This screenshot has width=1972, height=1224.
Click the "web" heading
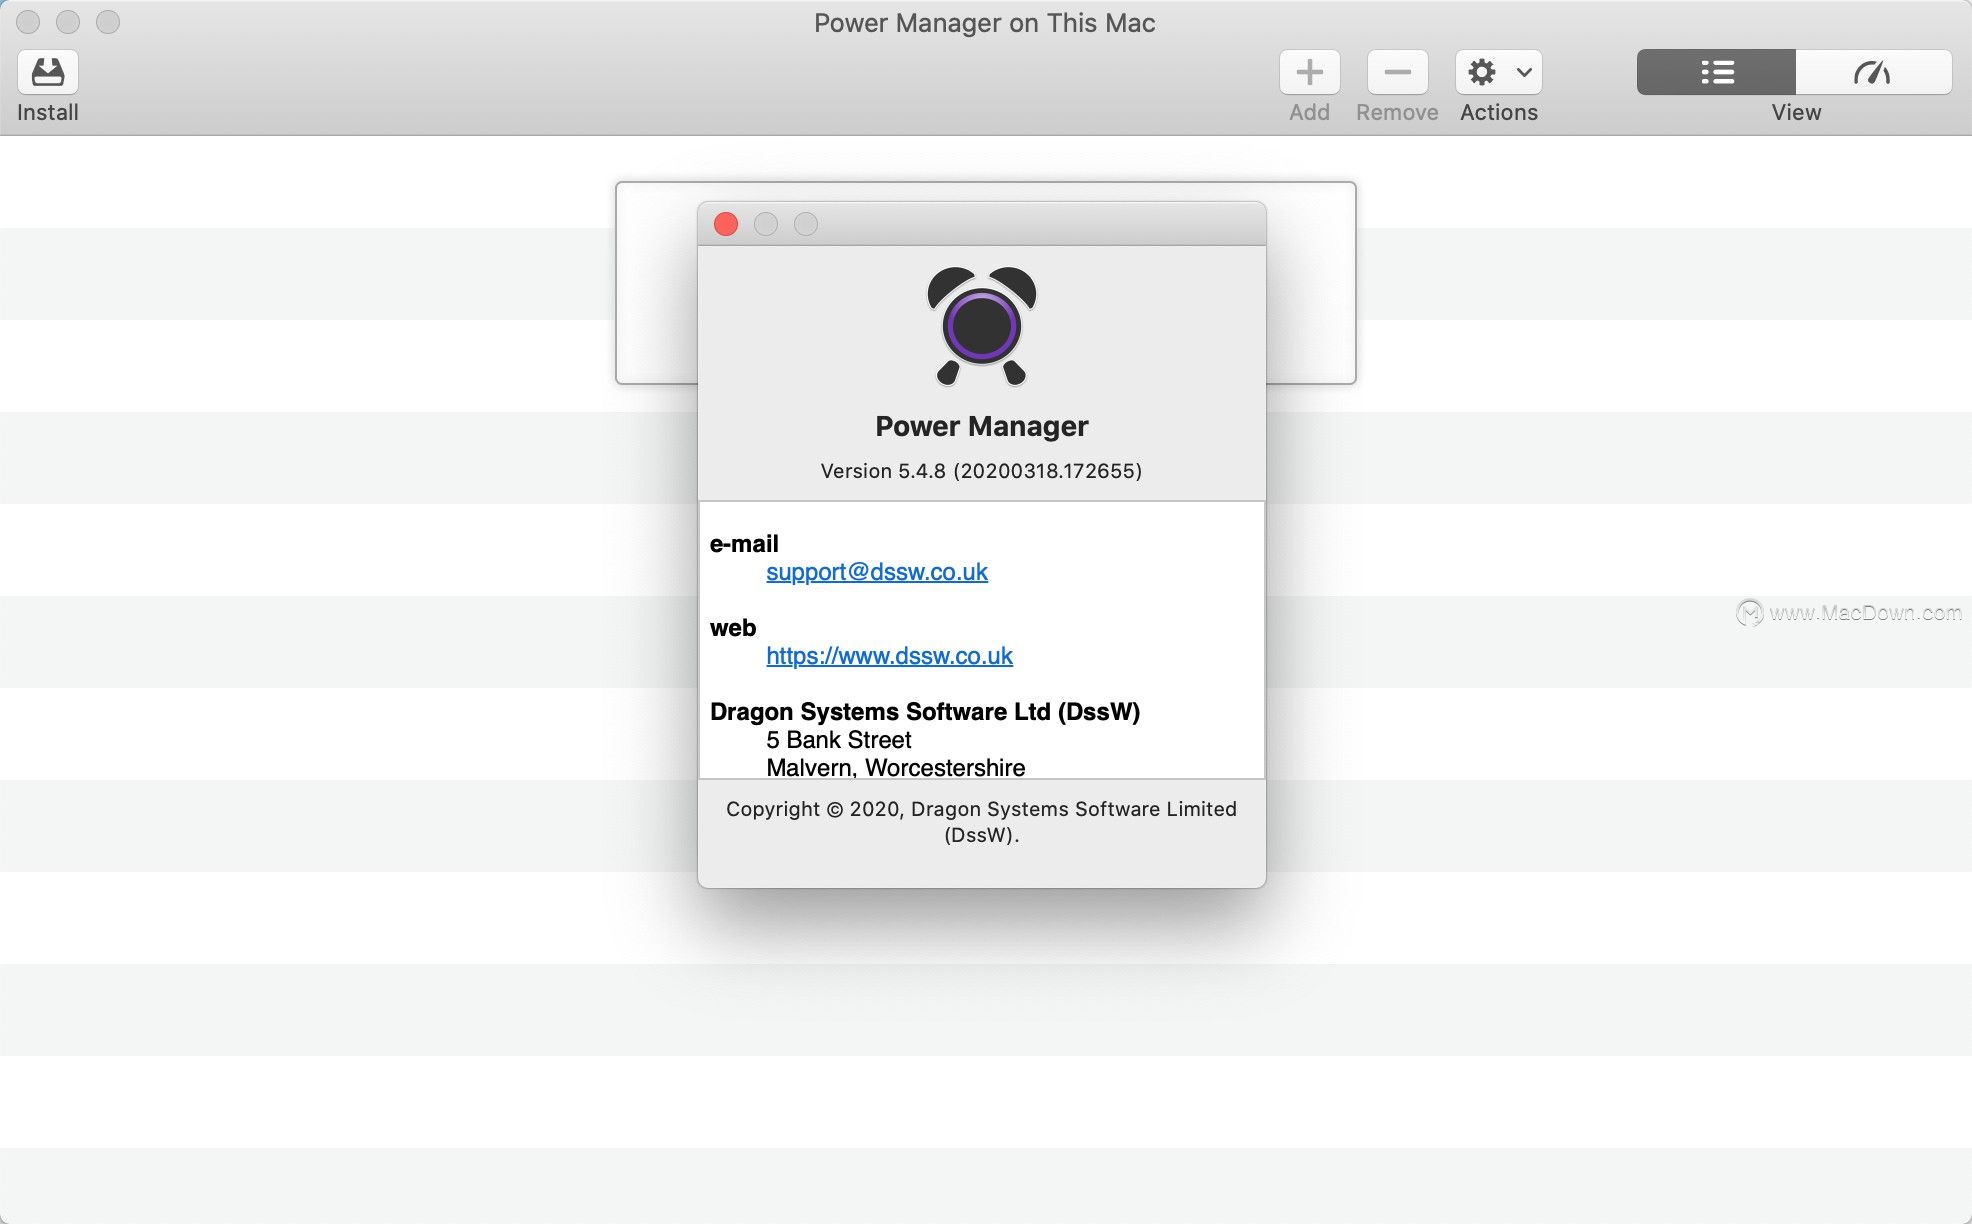tap(733, 628)
